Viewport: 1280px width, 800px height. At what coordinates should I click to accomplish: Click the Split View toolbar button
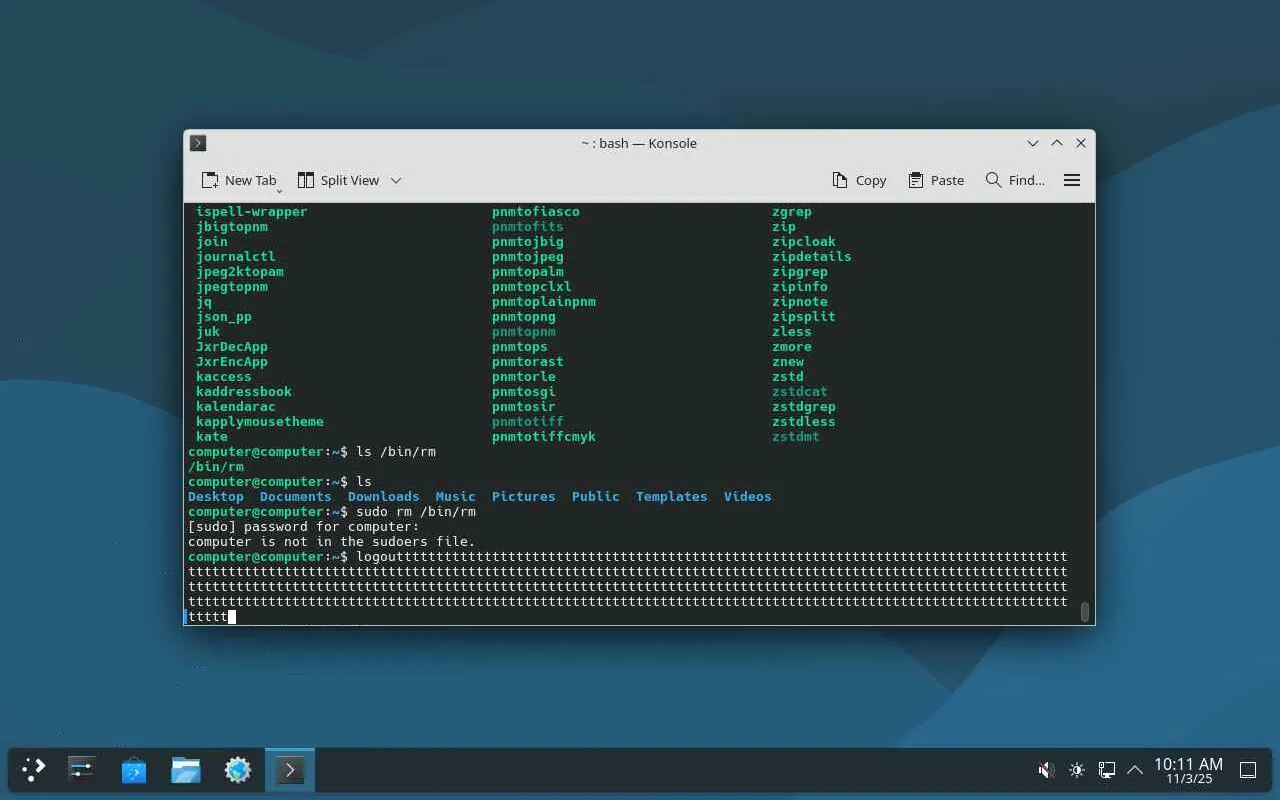click(x=338, y=180)
